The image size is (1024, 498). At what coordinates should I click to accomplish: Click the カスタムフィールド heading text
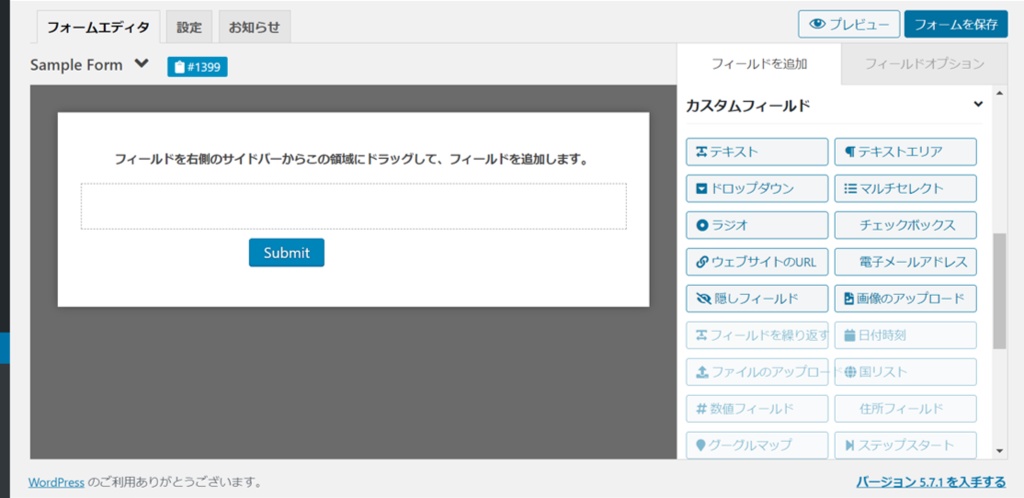(x=748, y=105)
